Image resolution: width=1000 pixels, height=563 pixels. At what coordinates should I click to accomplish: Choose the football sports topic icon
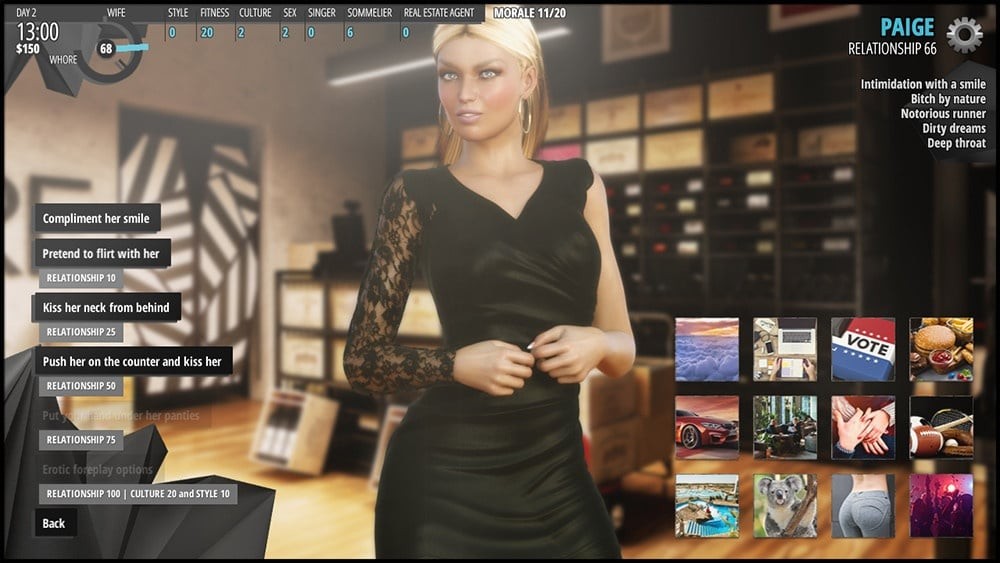pos(941,427)
